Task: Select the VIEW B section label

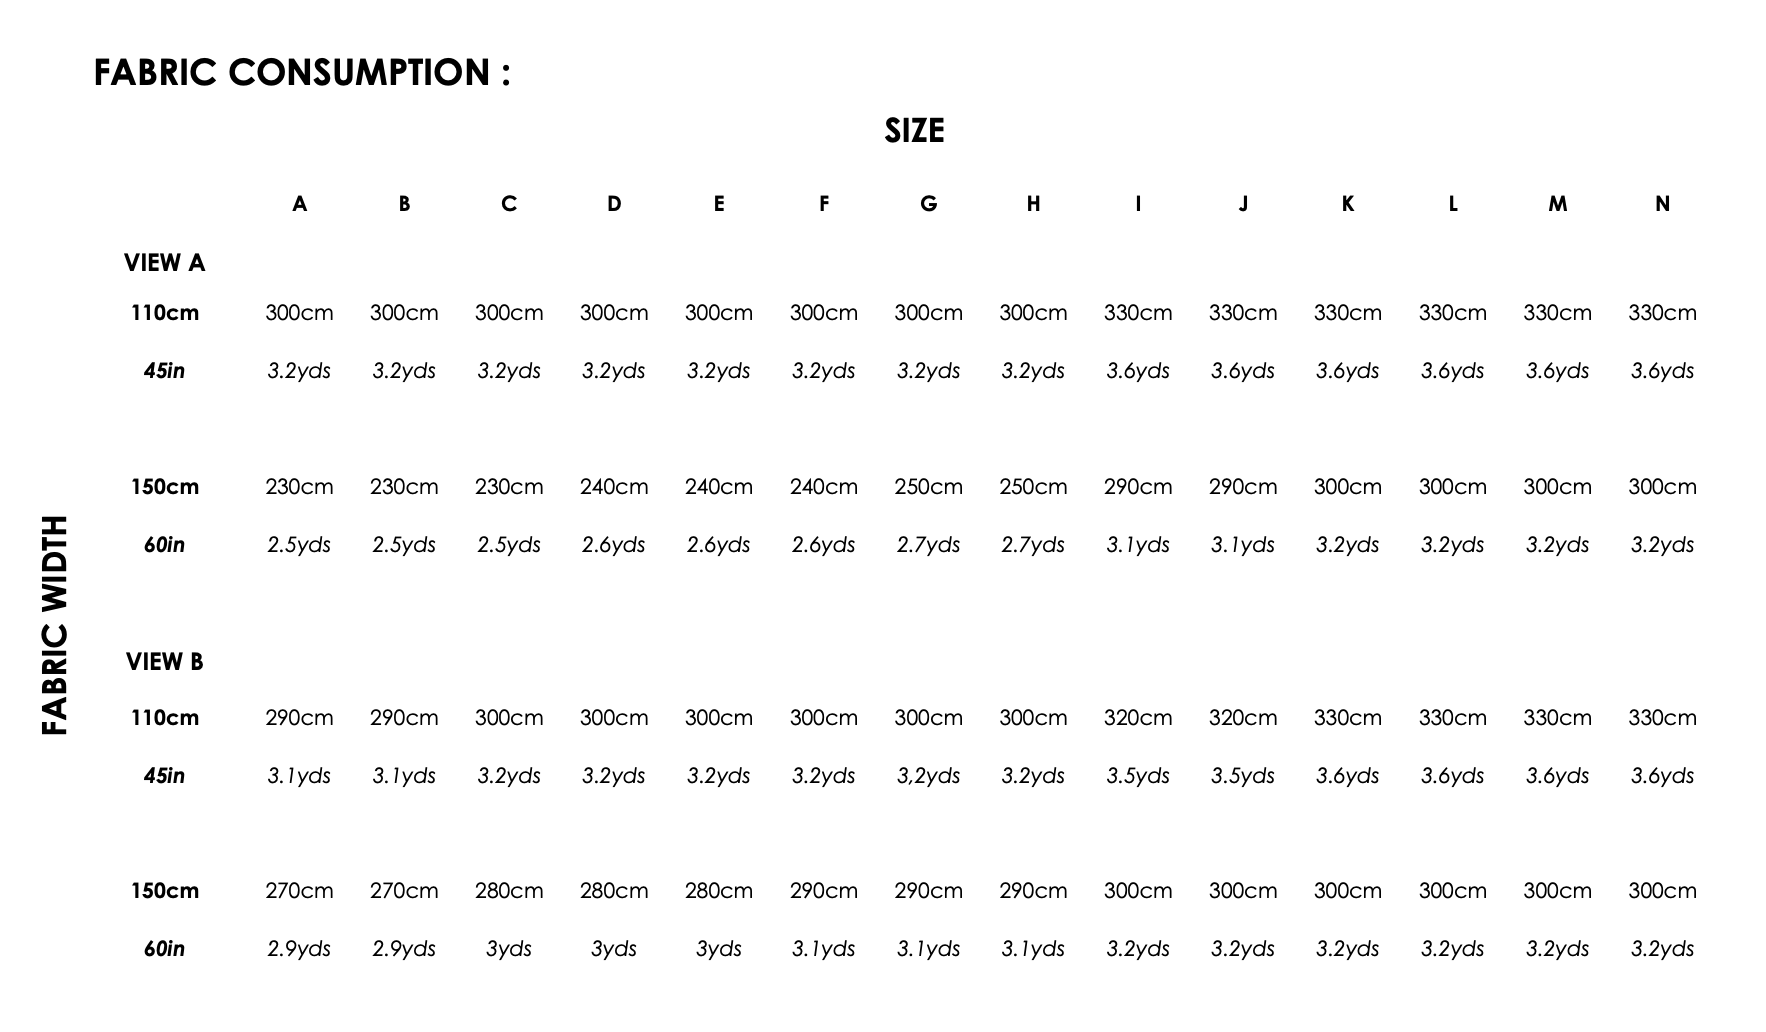Action: pos(164,662)
